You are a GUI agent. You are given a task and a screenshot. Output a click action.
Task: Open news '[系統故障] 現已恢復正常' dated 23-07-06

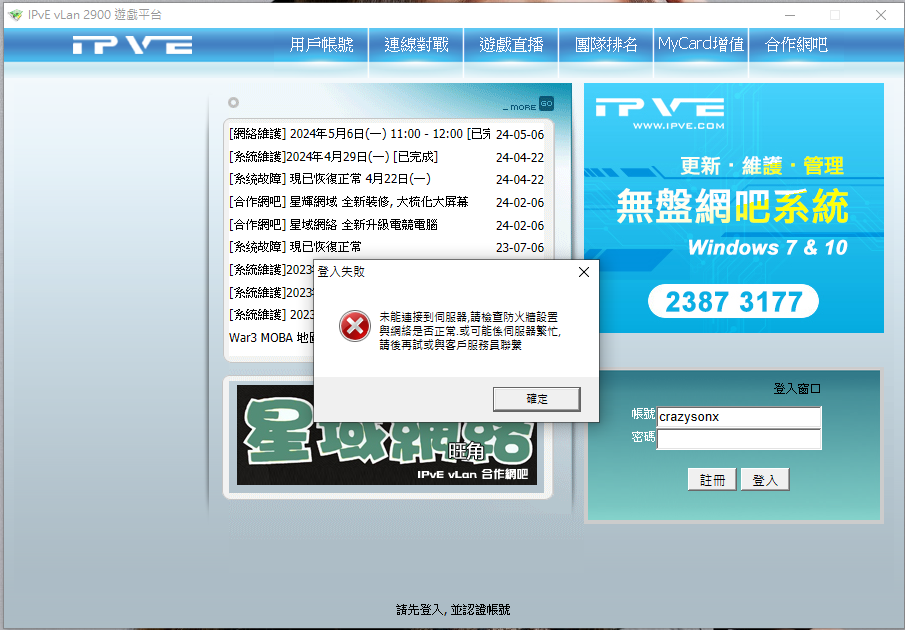[295, 247]
